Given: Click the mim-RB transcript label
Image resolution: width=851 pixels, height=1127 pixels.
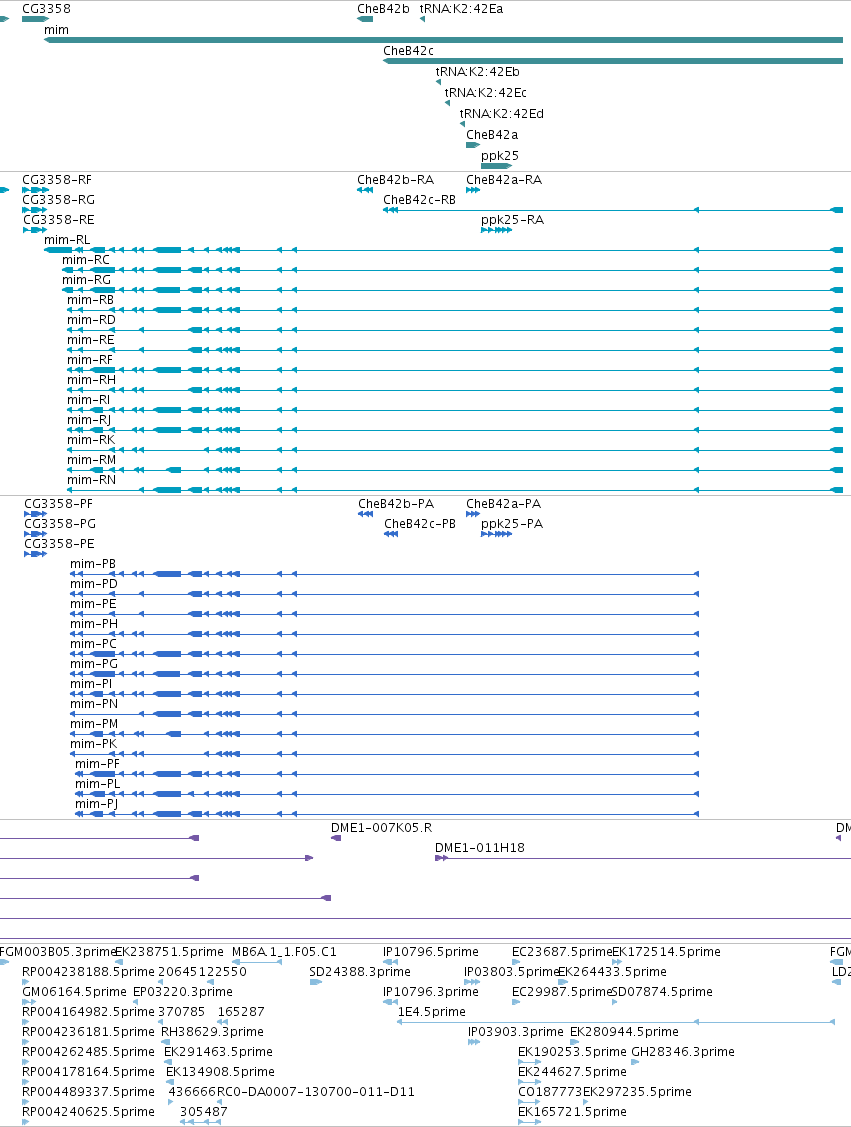Looking at the screenshot, I should point(90,300).
